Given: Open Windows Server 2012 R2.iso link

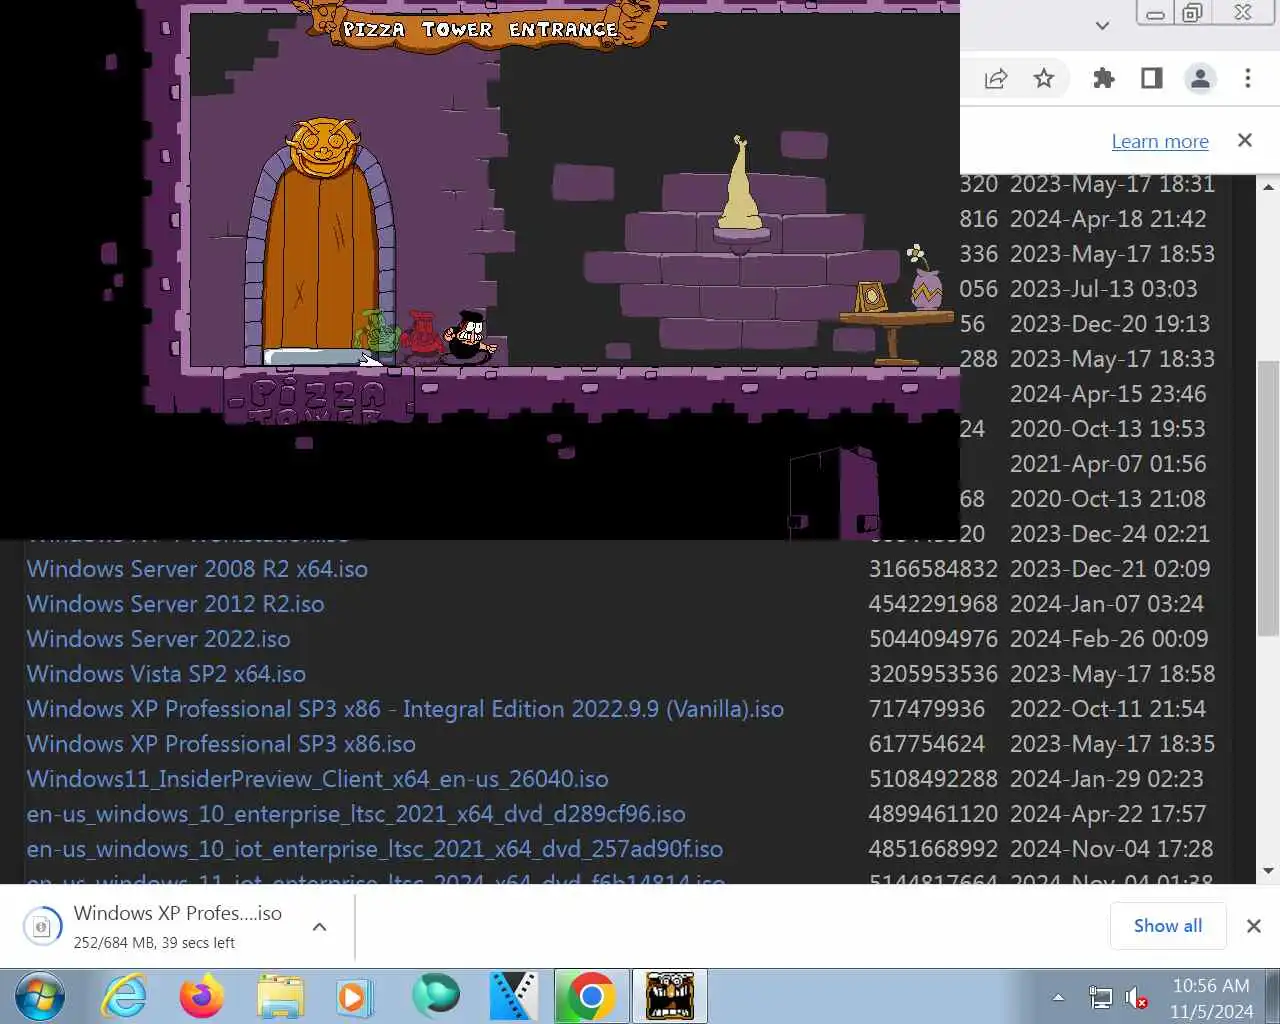Looking at the screenshot, I should pyautogui.click(x=175, y=604).
